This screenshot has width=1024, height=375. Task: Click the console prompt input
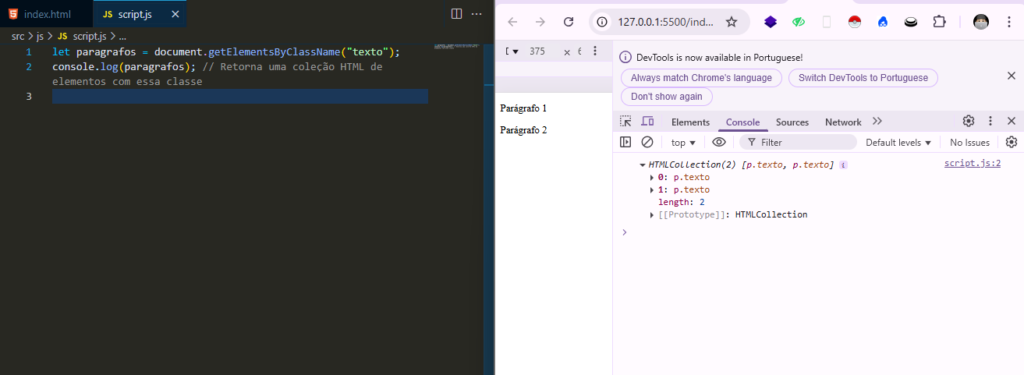pyautogui.click(x=816, y=232)
